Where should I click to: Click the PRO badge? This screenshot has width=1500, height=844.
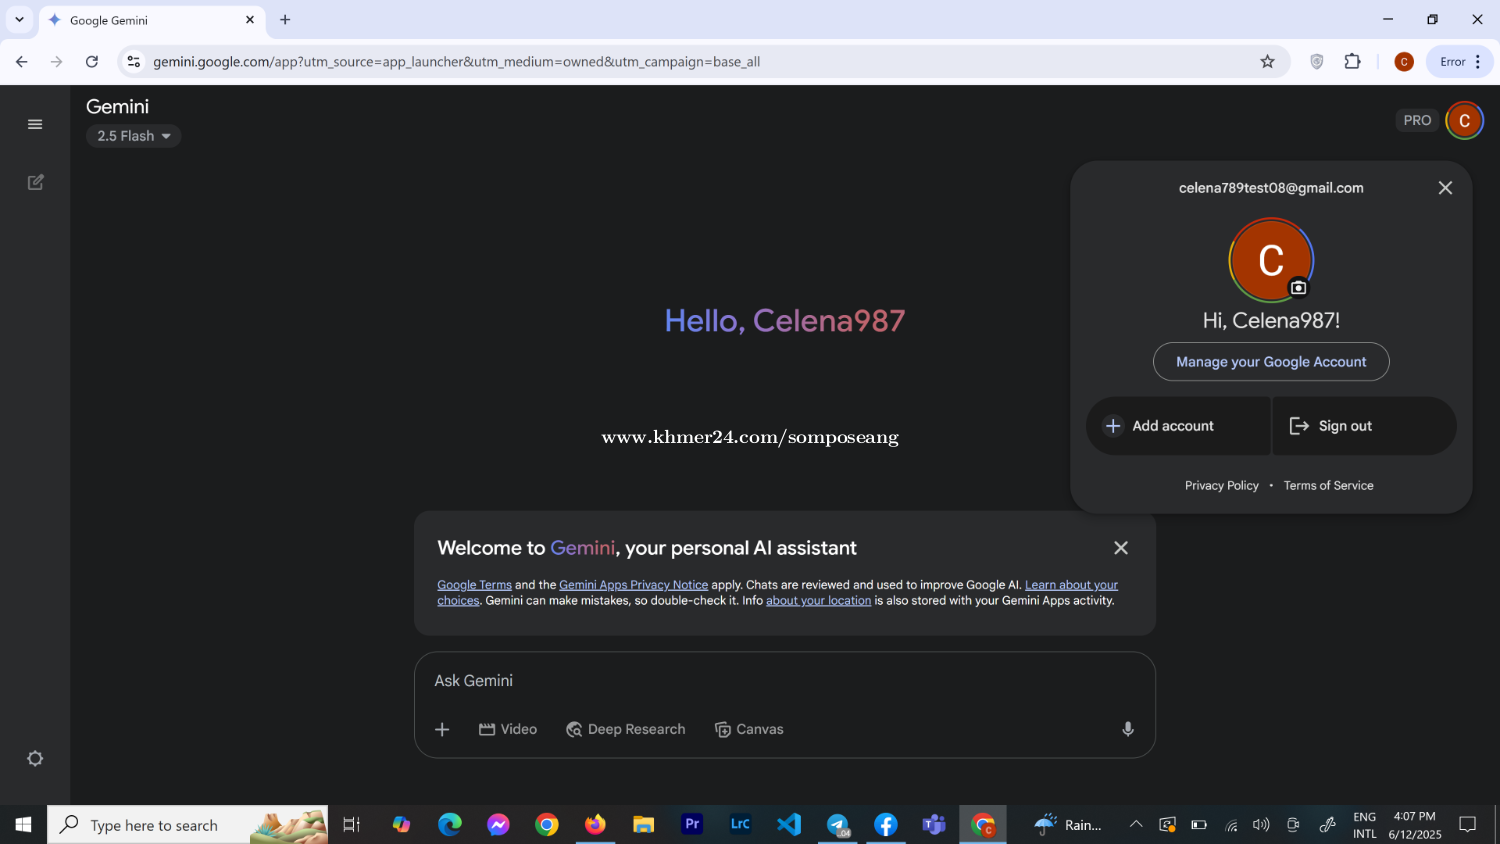click(1417, 120)
